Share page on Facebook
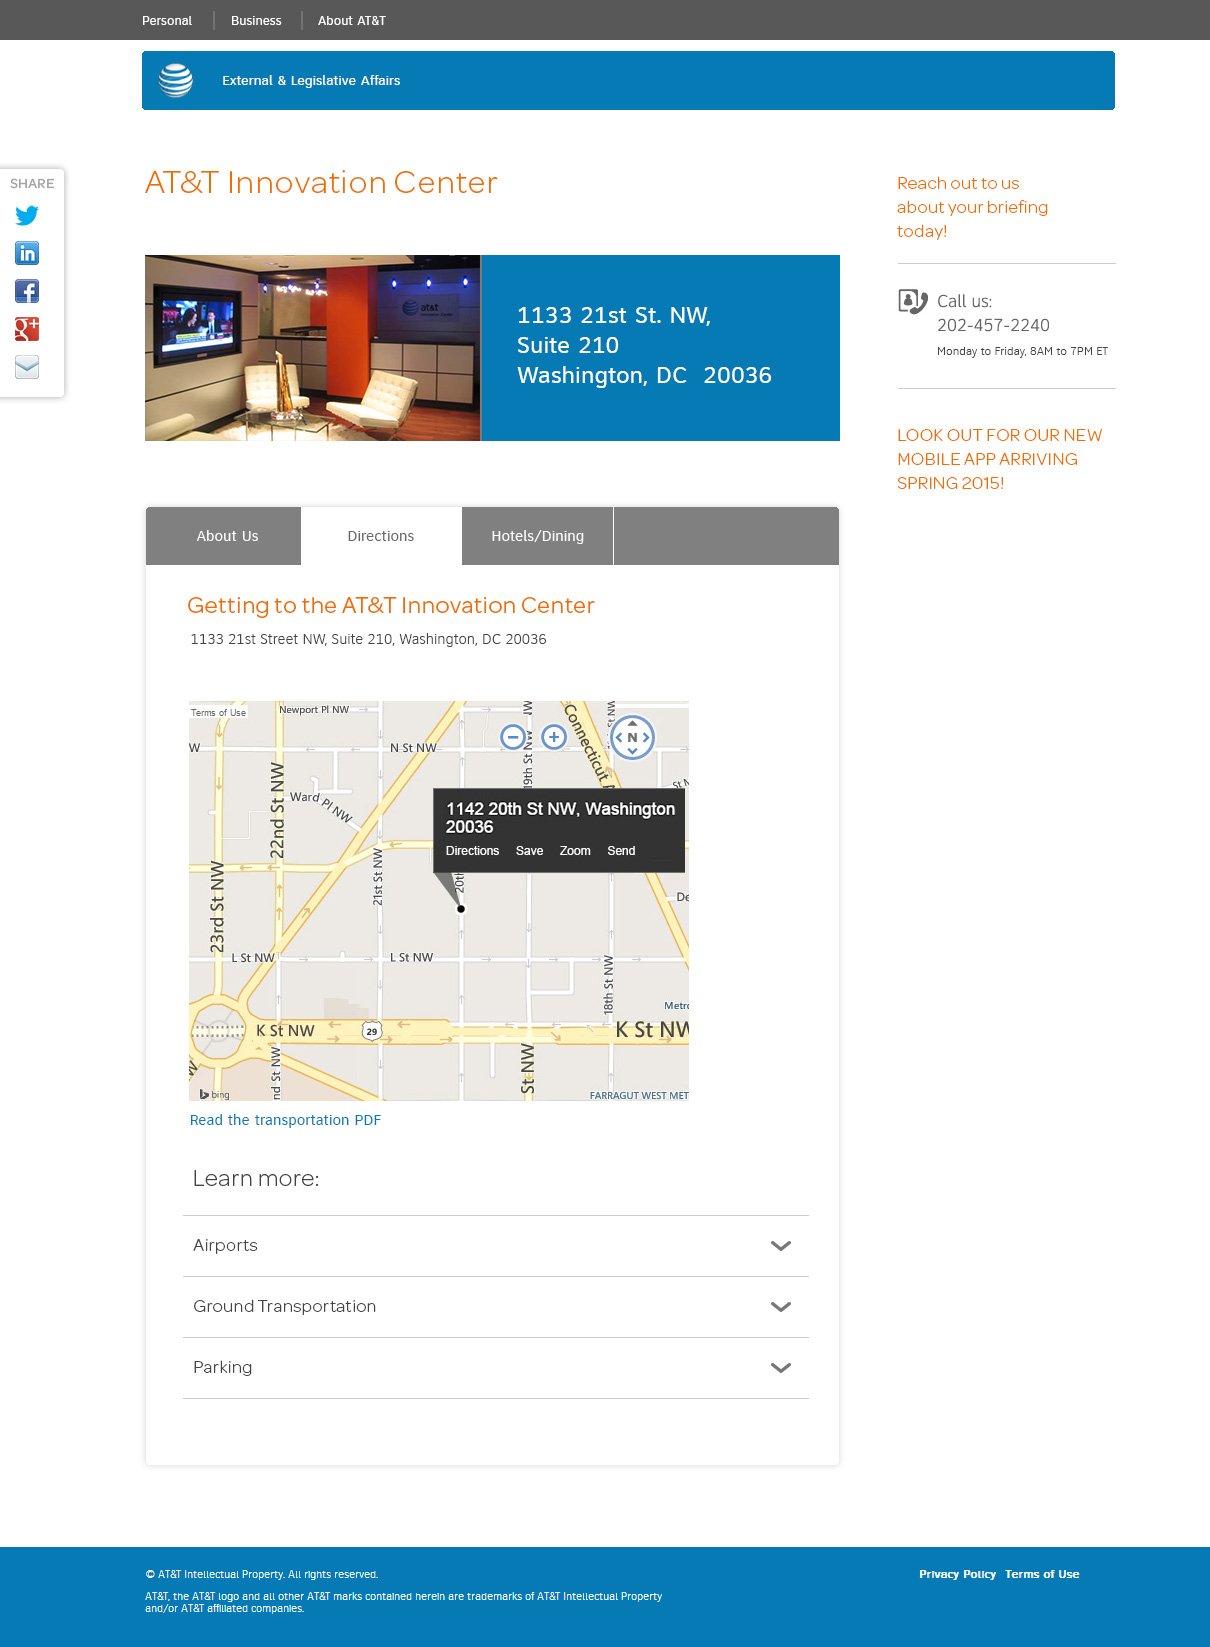This screenshot has width=1210, height=1647. click(x=27, y=291)
